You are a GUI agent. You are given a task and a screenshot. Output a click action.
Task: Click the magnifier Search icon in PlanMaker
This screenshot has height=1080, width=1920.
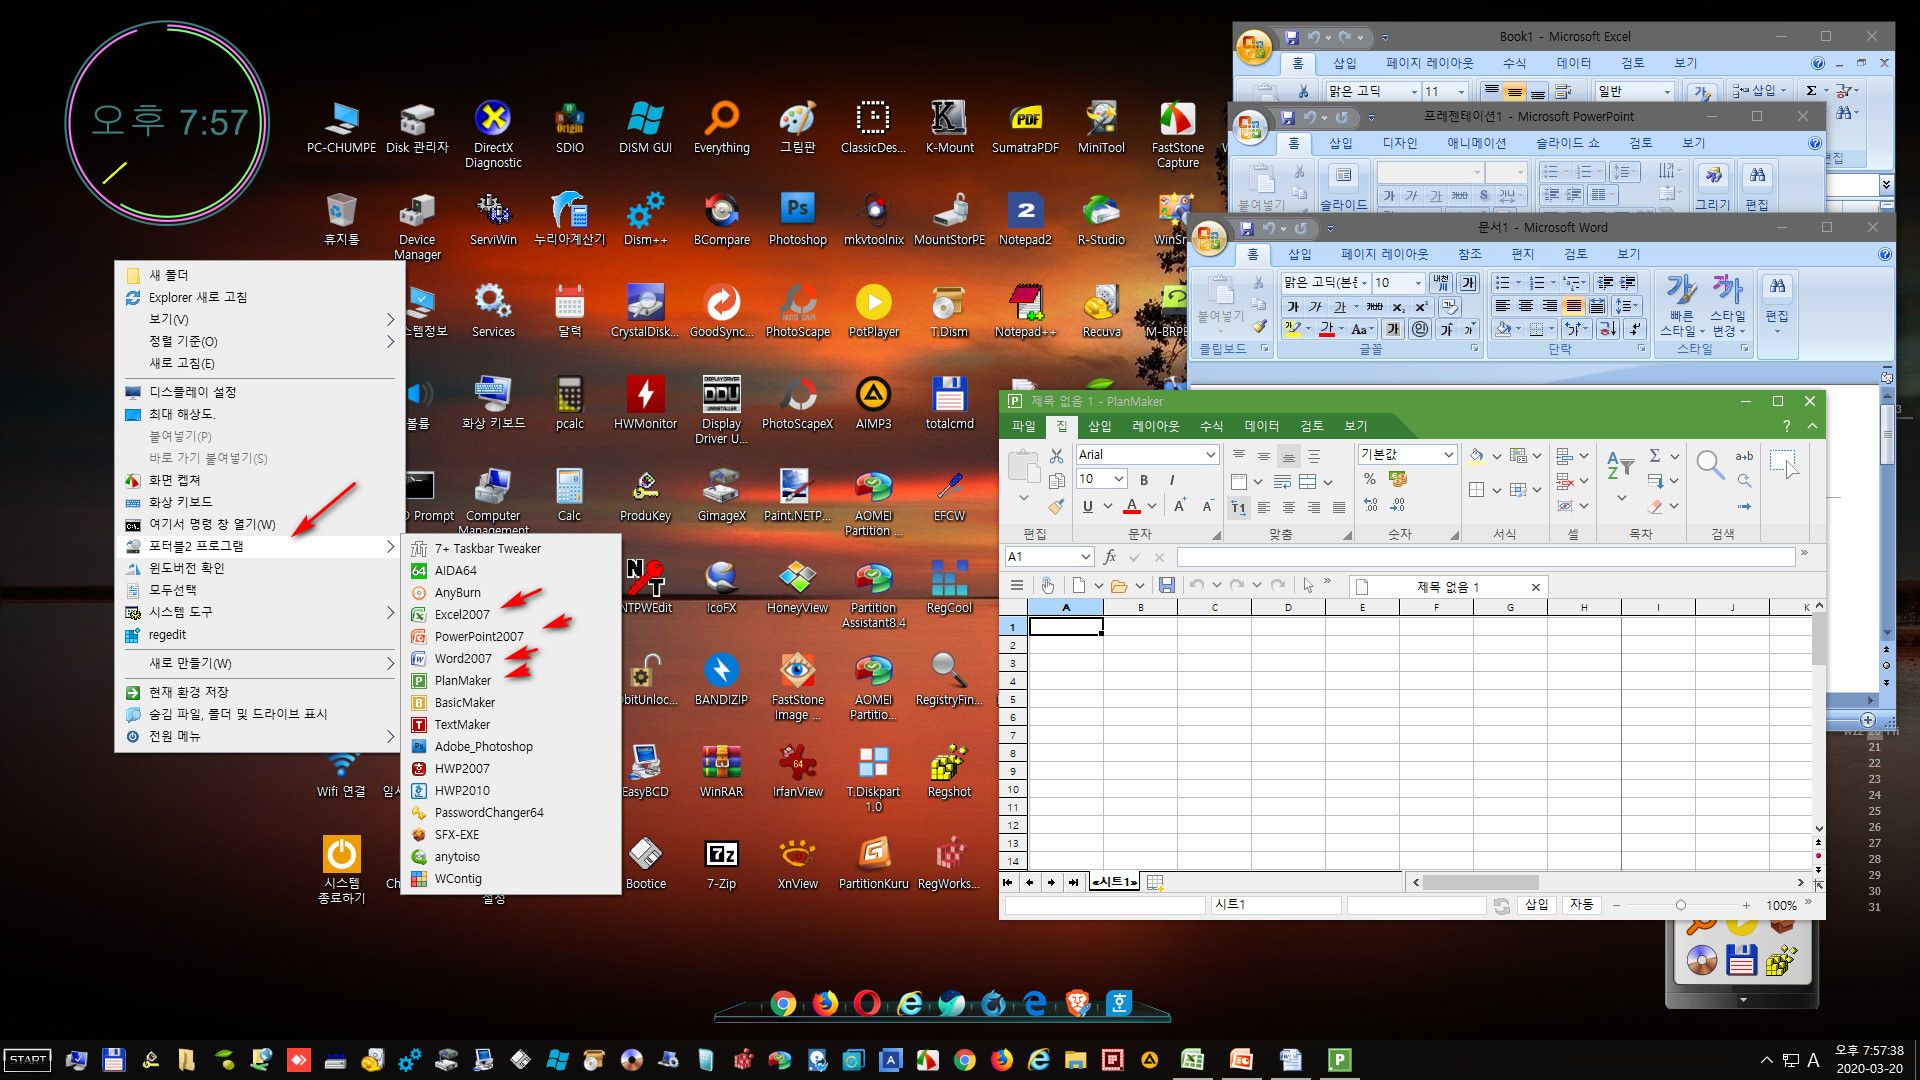[x=1710, y=465]
